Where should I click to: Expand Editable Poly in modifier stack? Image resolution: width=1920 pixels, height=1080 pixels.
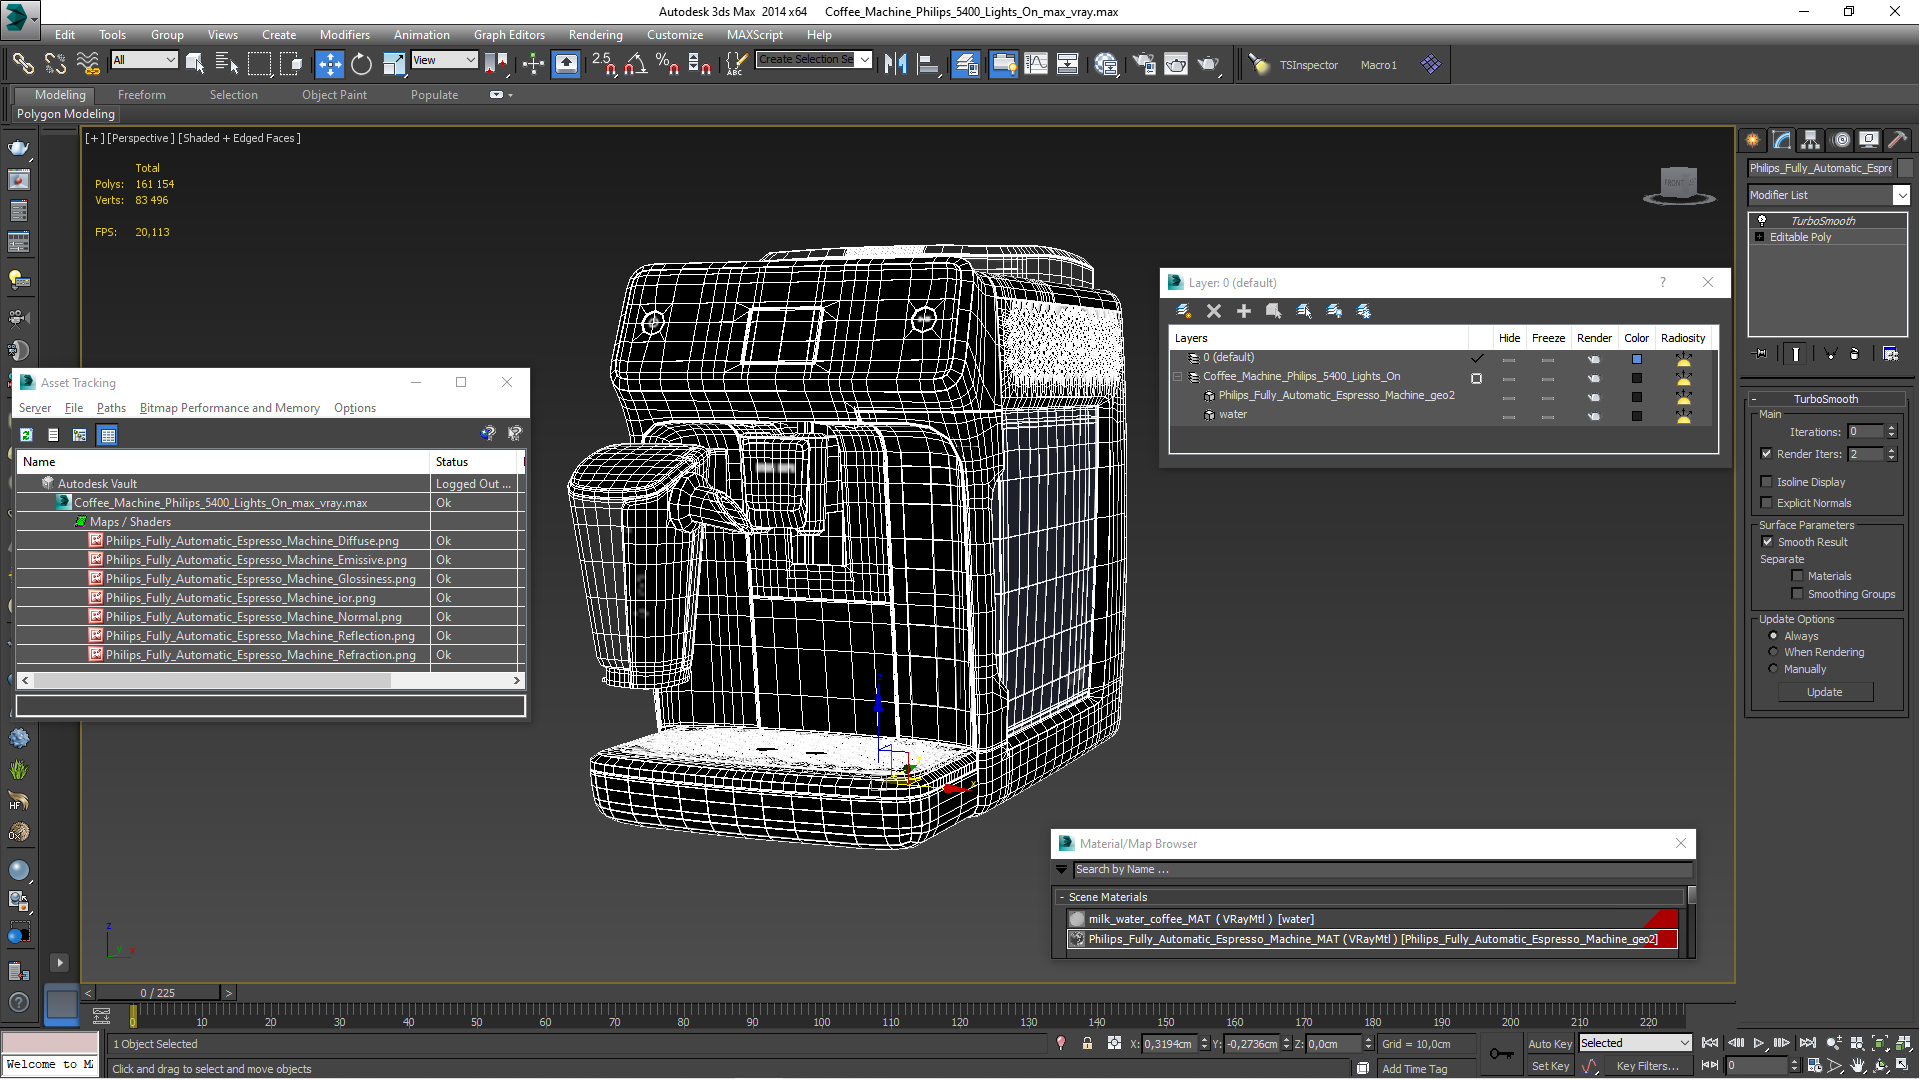tap(1760, 237)
